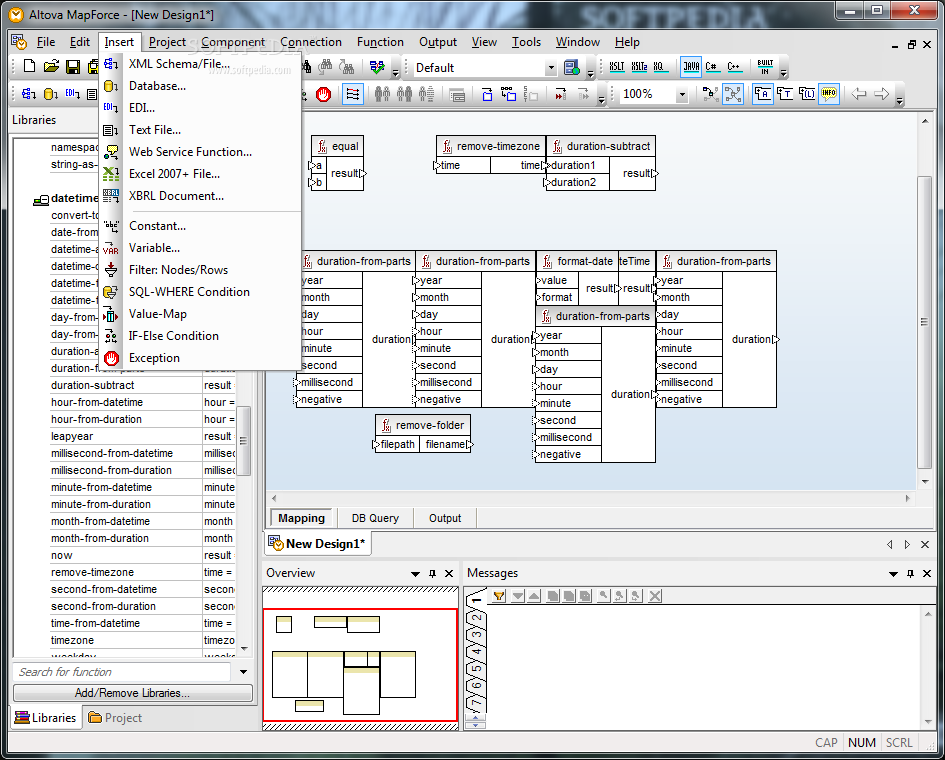Click the Overview minimap viewport
The height and width of the screenshot is (760, 945).
360,665
